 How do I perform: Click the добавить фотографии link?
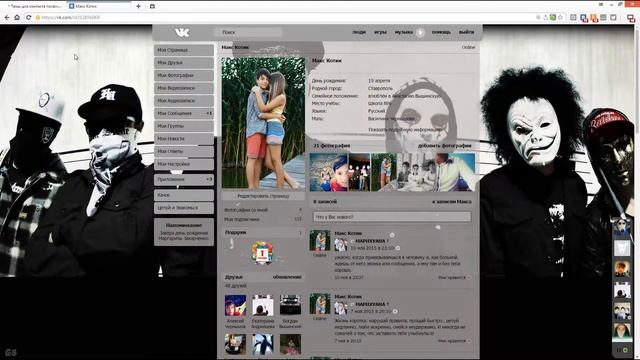pos(444,146)
